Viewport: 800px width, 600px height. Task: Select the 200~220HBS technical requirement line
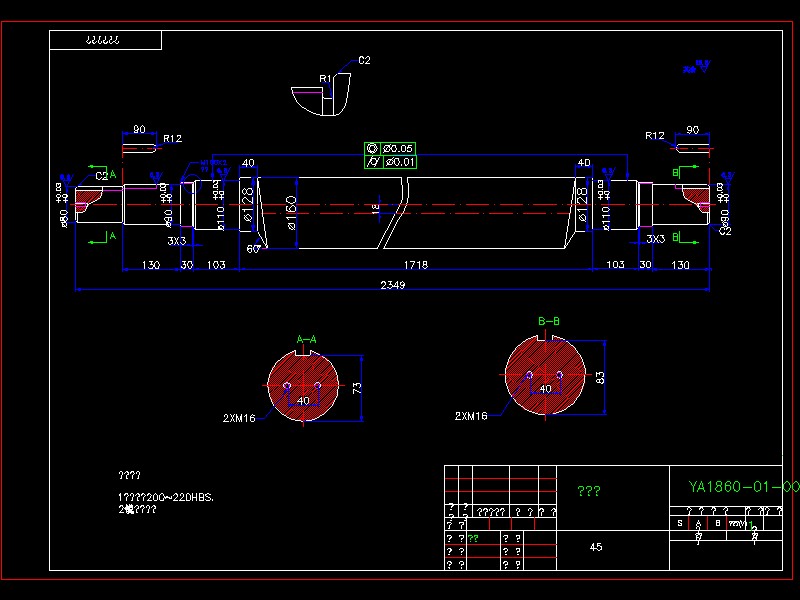pyautogui.click(x=166, y=497)
